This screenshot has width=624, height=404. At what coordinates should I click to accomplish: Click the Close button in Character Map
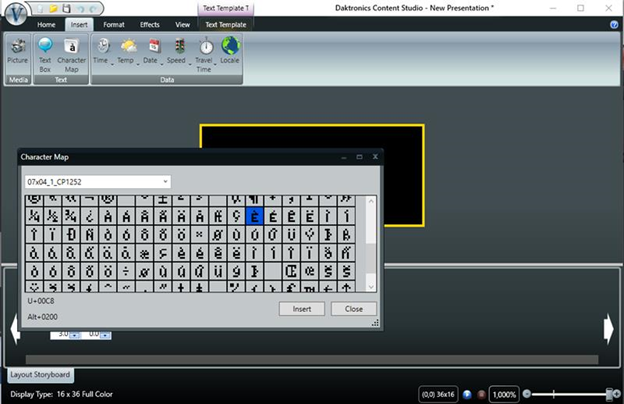[x=353, y=309]
